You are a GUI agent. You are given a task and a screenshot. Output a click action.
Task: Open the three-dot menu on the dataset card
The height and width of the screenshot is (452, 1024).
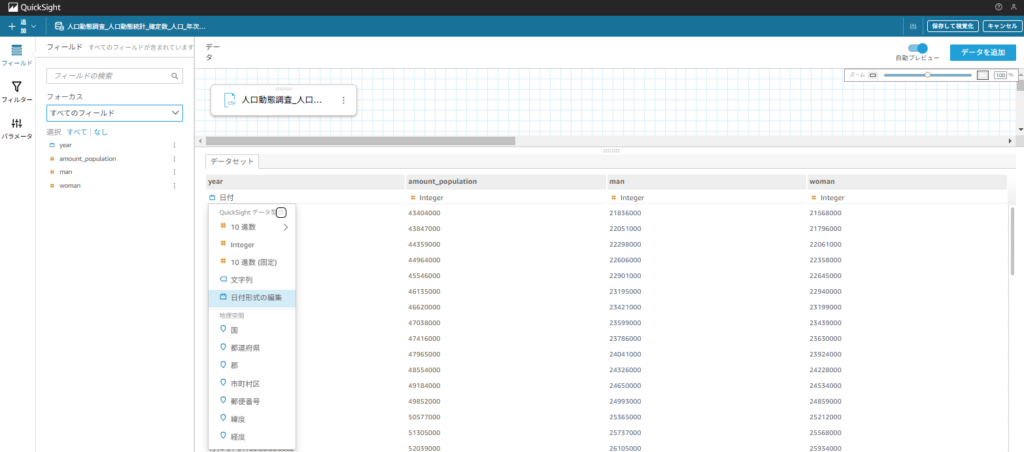(x=343, y=100)
